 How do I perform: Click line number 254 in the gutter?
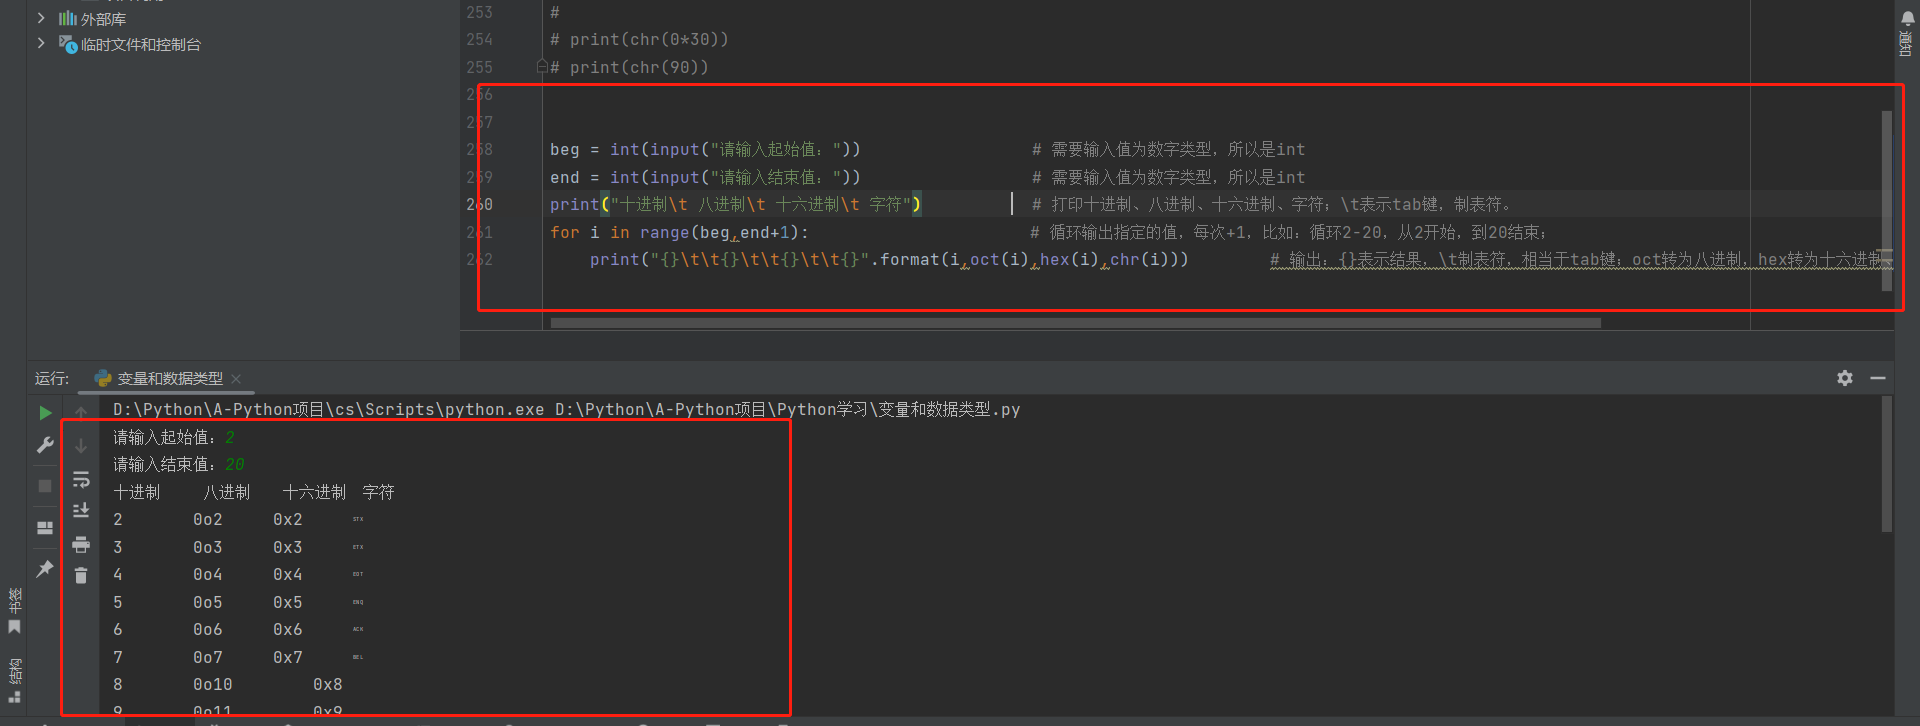coord(480,39)
